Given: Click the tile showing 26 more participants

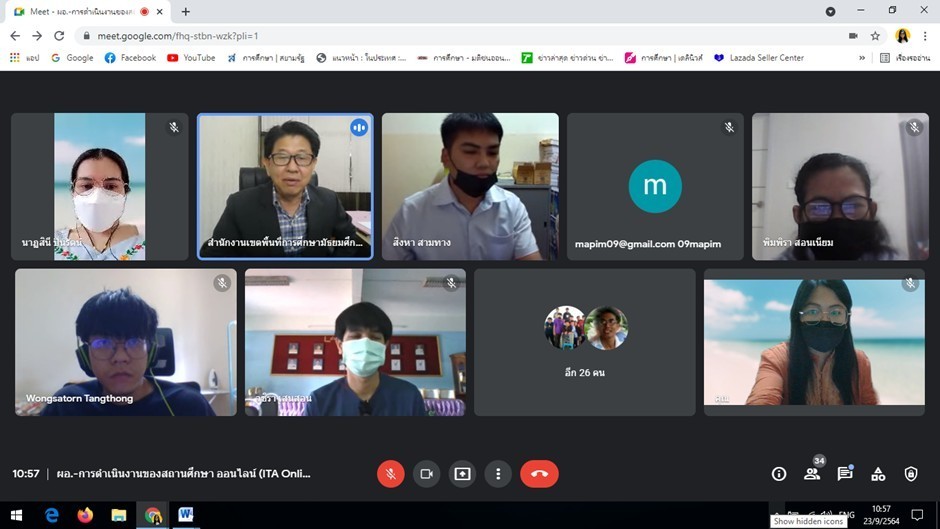Looking at the screenshot, I should point(585,342).
